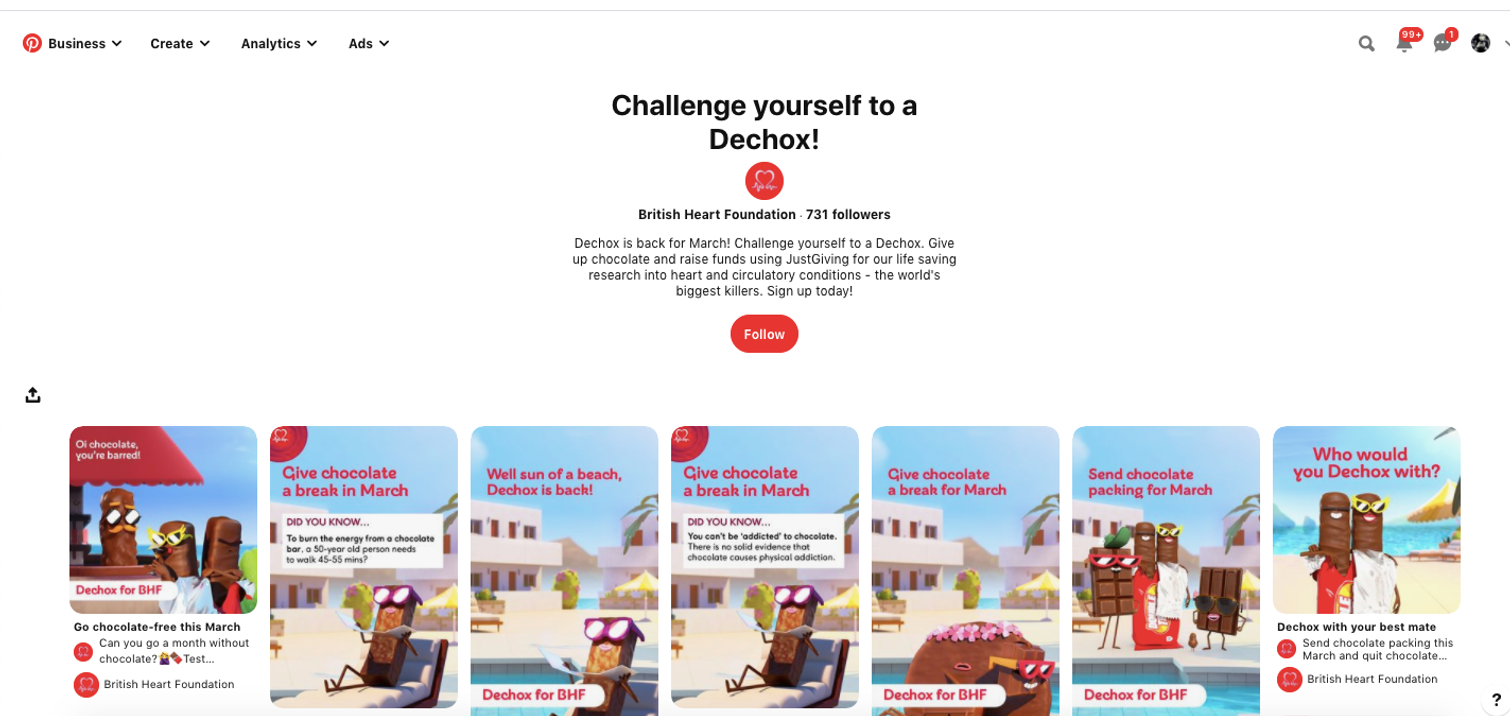Image resolution: width=1510 pixels, height=716 pixels.
Task: Expand the Create dropdown menu
Action: (180, 43)
